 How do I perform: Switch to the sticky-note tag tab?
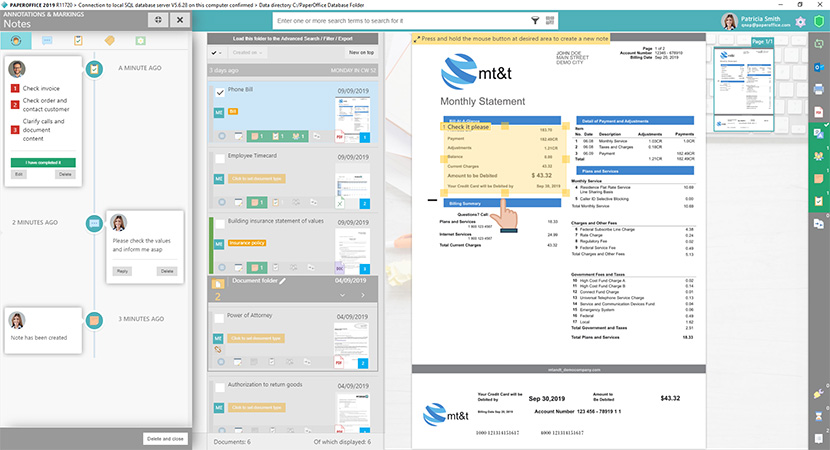pos(110,41)
